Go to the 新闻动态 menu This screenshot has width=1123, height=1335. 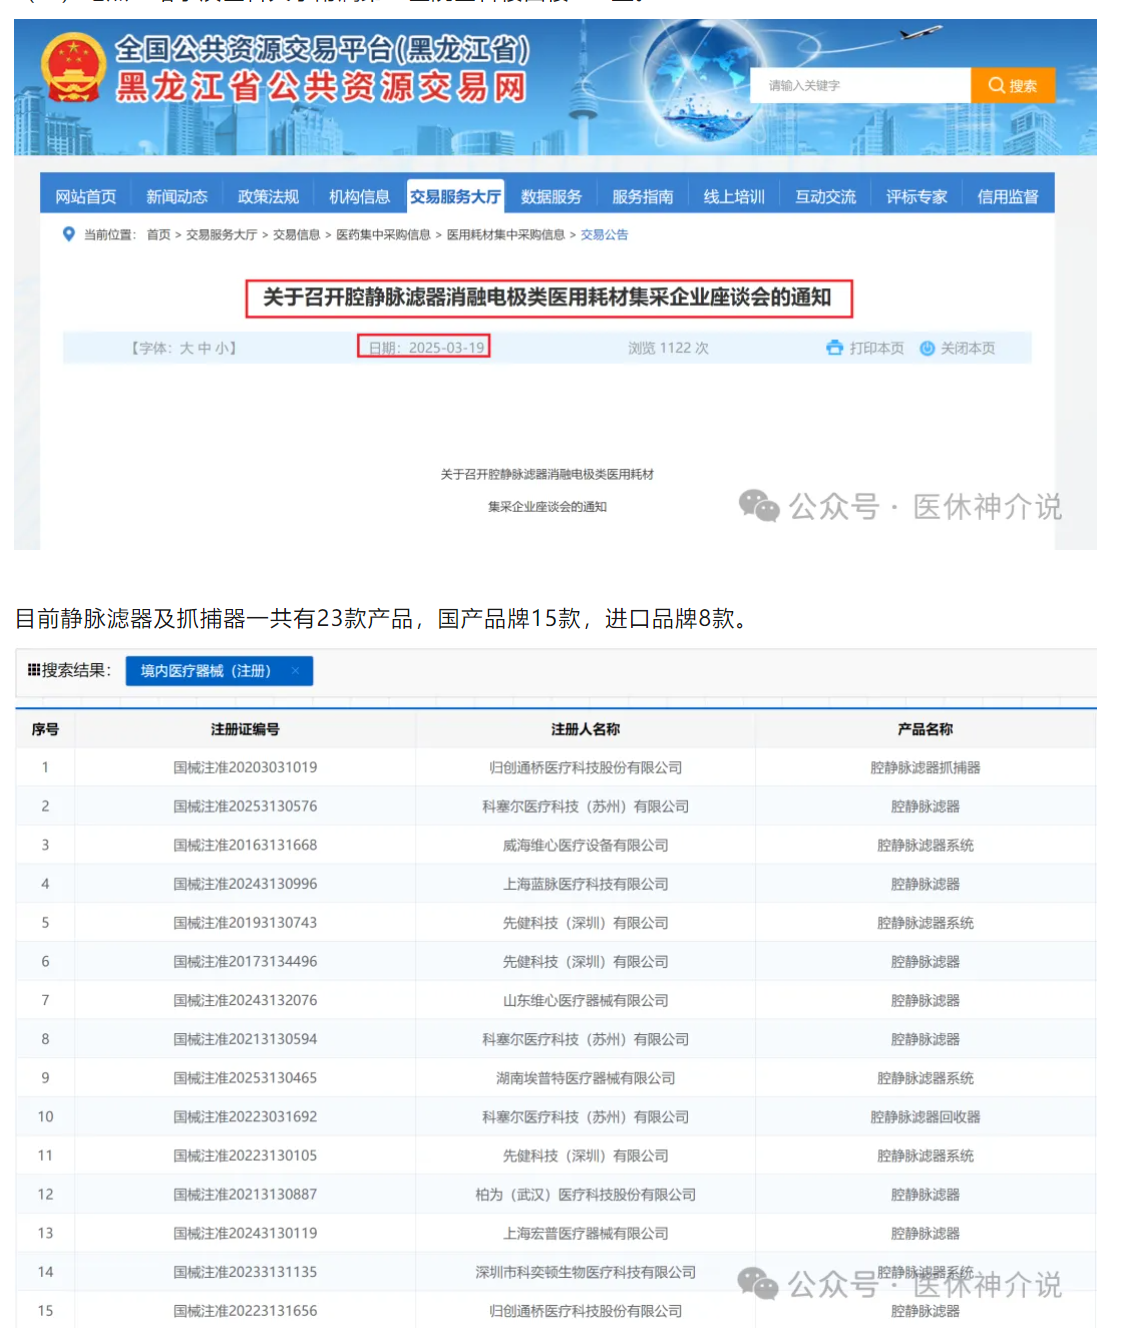(x=177, y=196)
